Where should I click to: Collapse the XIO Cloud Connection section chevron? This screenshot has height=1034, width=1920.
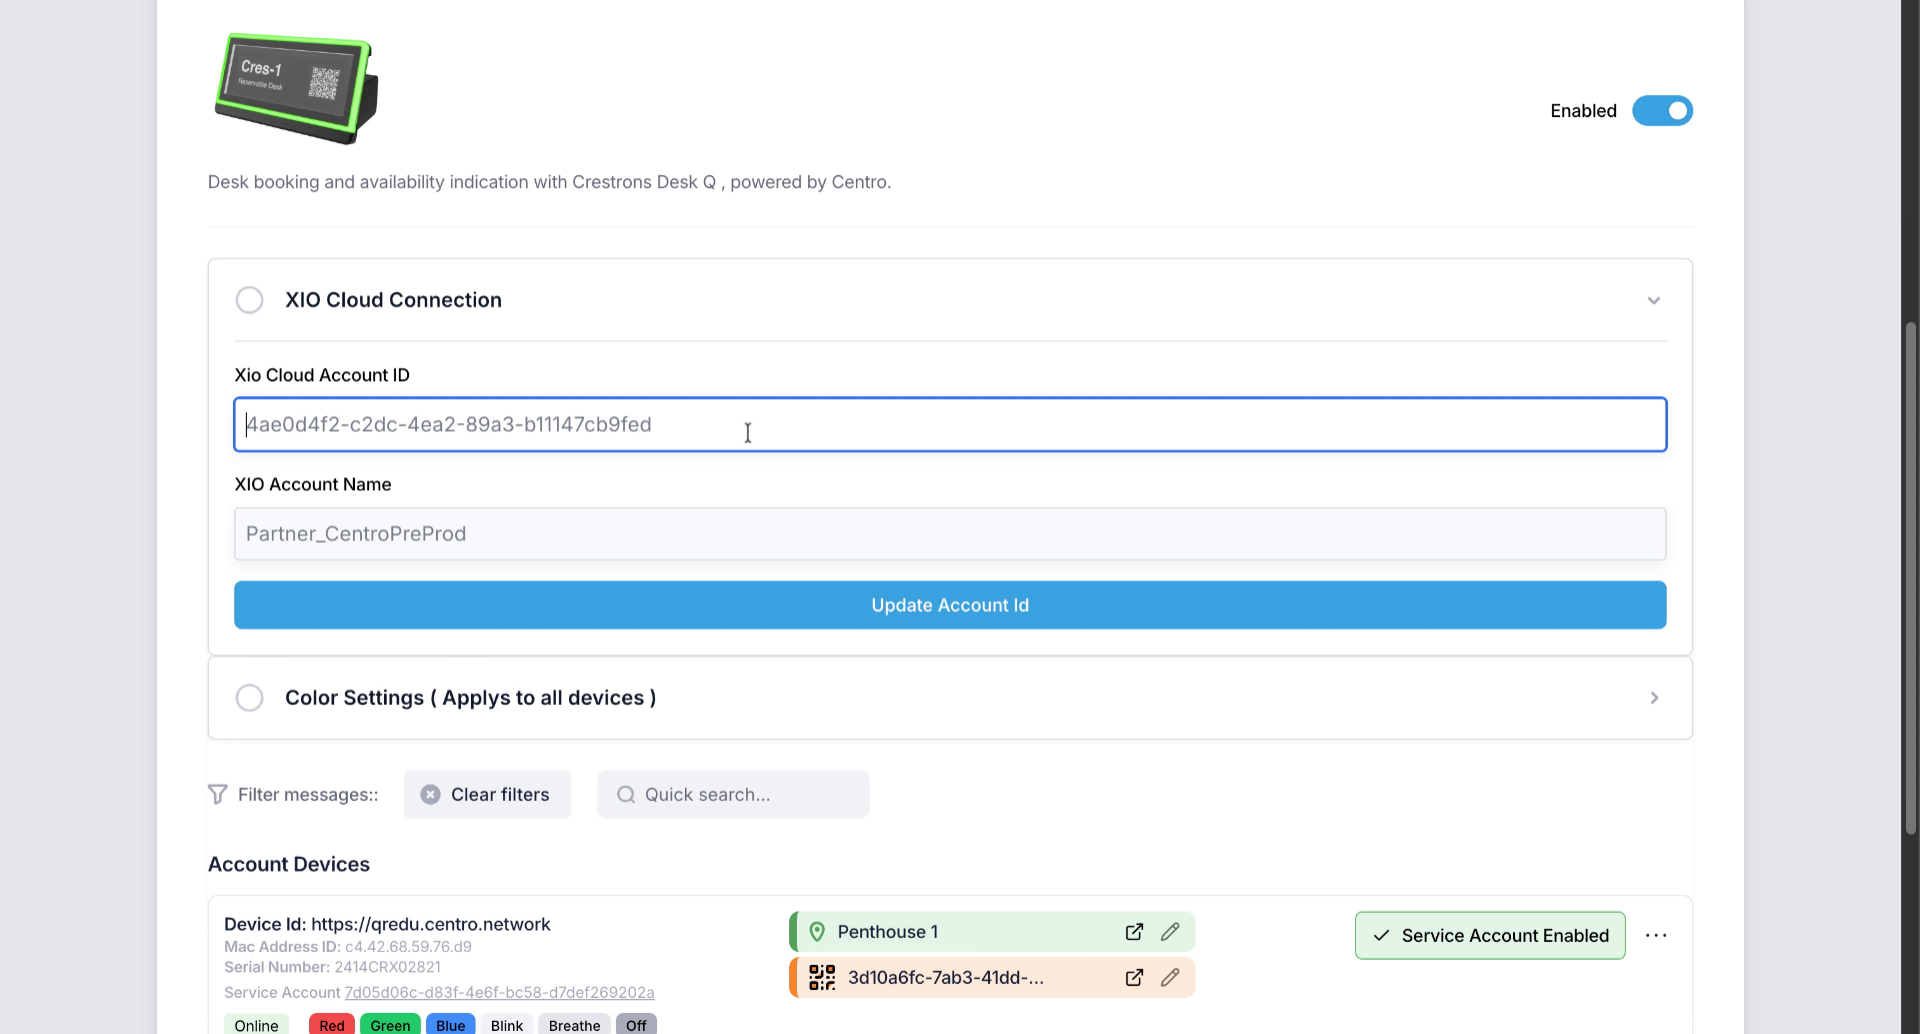click(x=1654, y=301)
